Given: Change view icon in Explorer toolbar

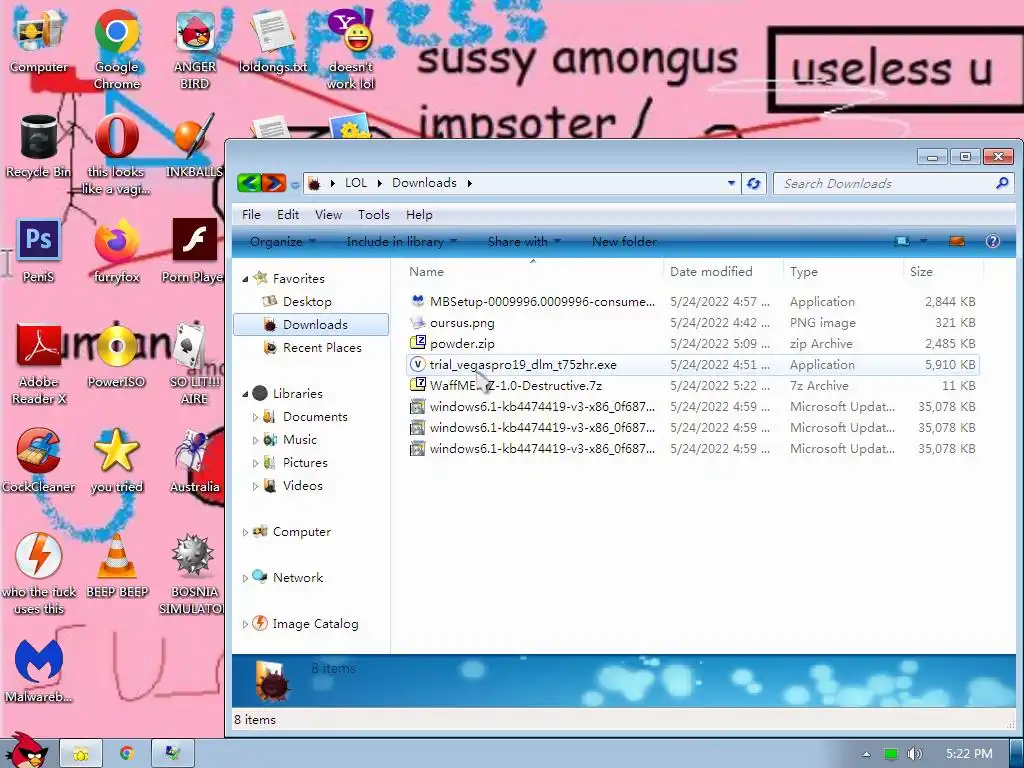Looking at the screenshot, I should (x=903, y=241).
